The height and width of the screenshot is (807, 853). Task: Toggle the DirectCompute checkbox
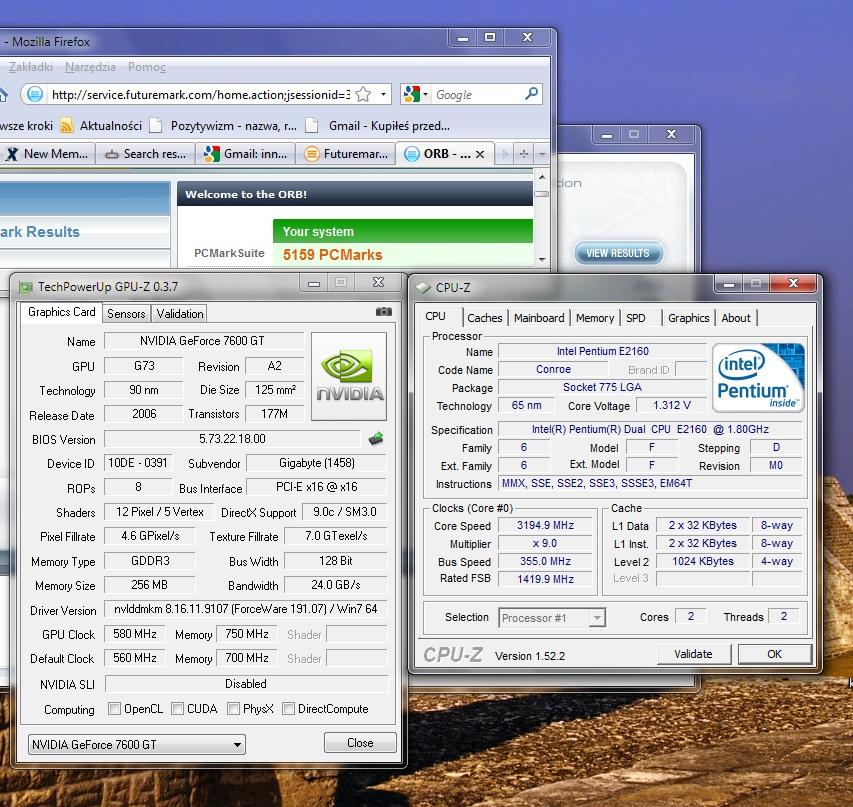(x=288, y=709)
